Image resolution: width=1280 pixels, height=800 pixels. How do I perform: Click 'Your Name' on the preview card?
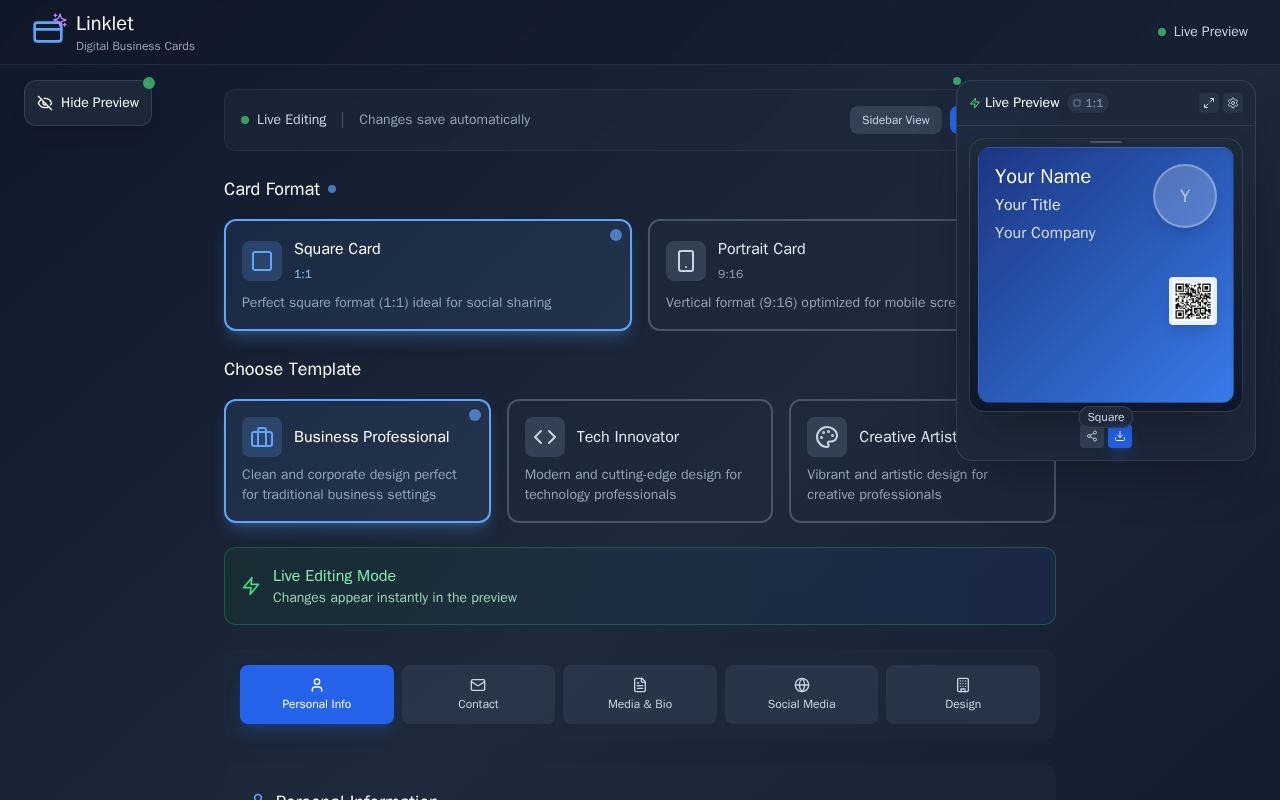tap(1043, 176)
